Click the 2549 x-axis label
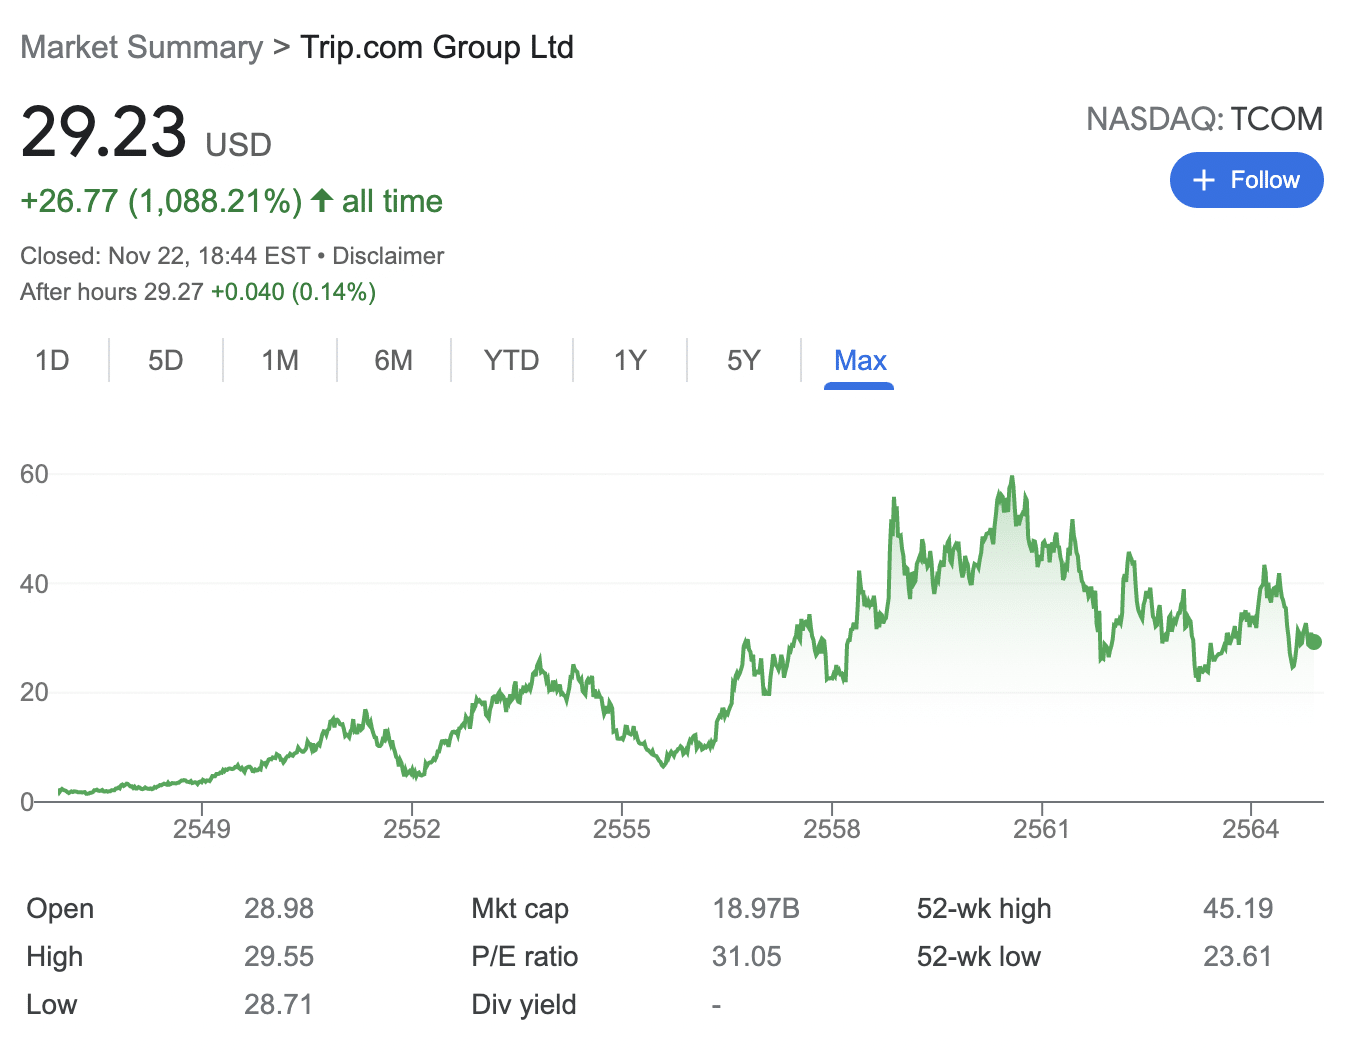 coord(202,829)
